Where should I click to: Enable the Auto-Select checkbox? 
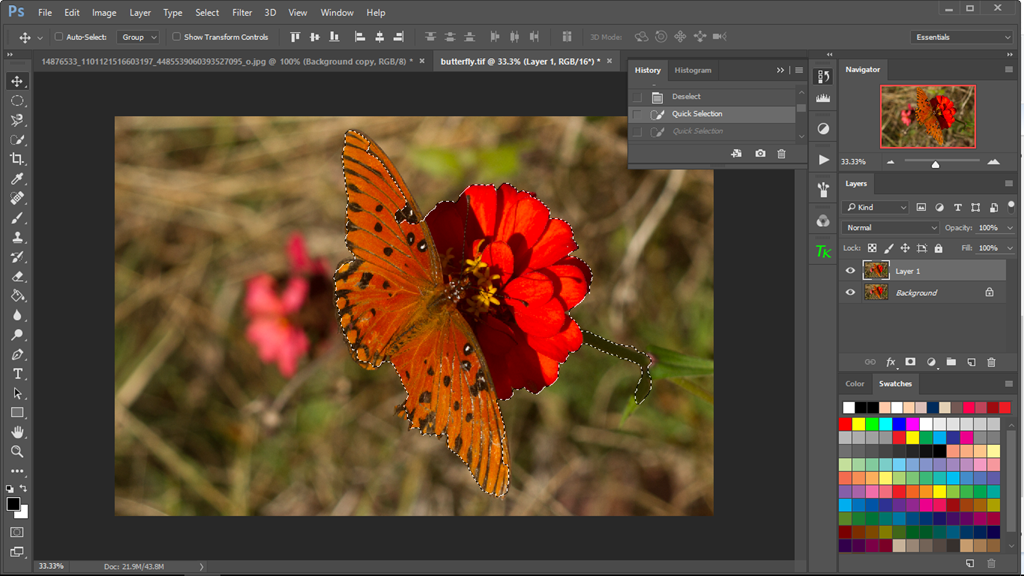click(58, 37)
